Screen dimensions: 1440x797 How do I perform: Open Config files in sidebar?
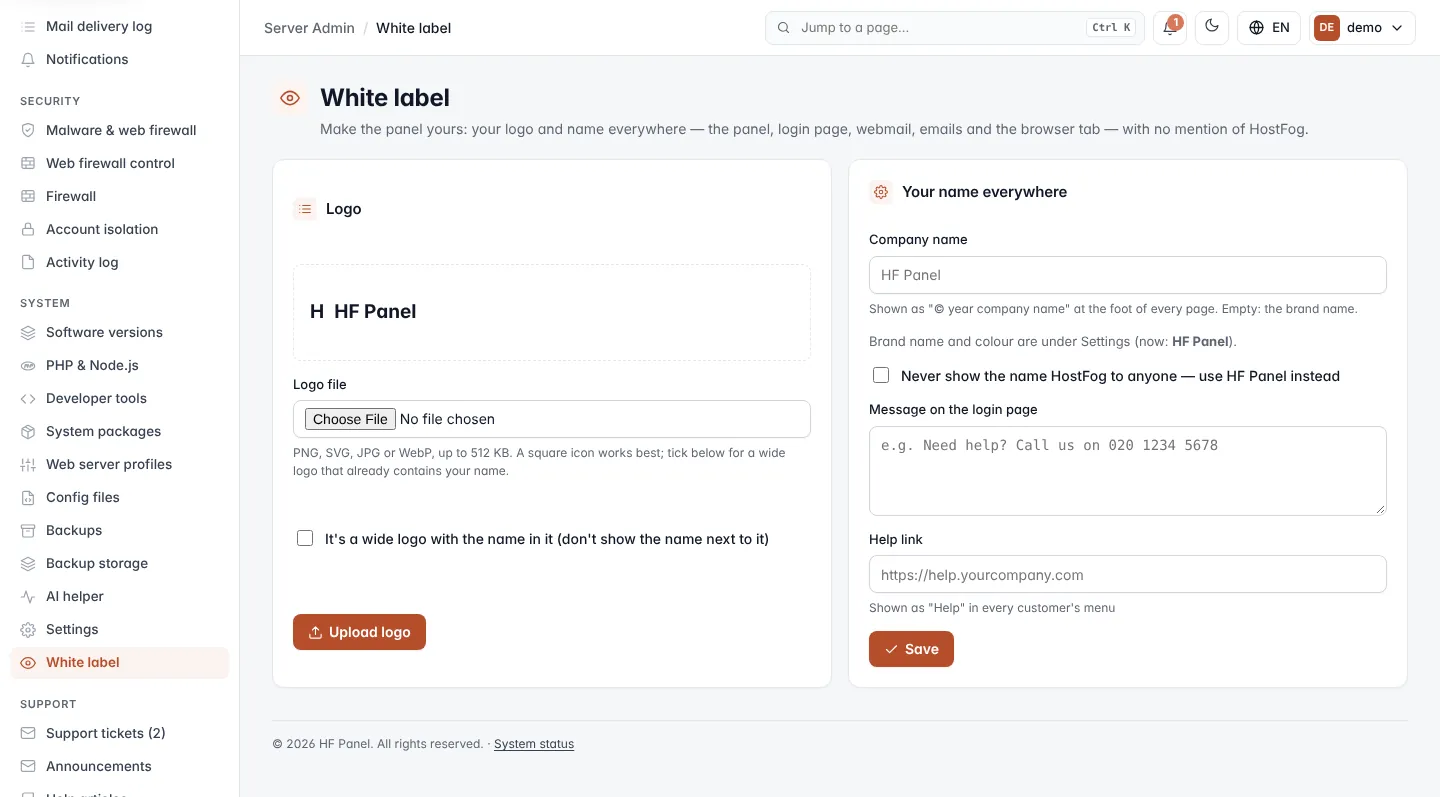click(x=120, y=497)
